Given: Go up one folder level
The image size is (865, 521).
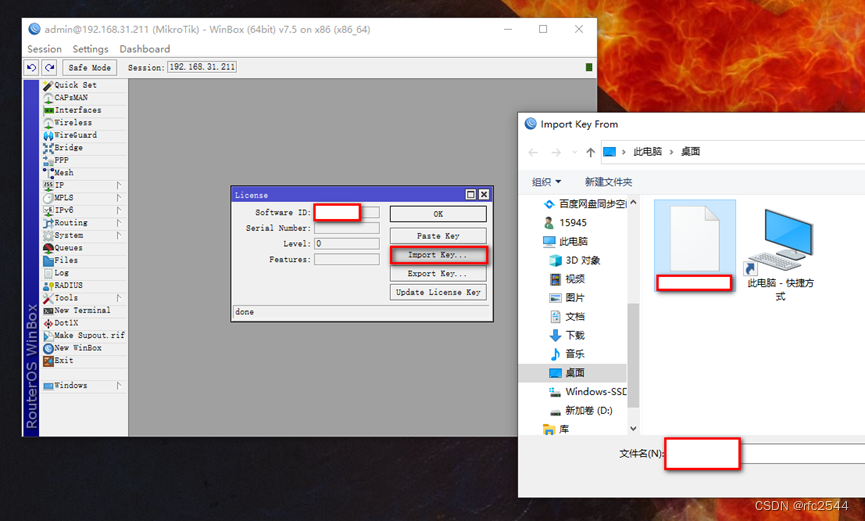Looking at the screenshot, I should point(590,152).
